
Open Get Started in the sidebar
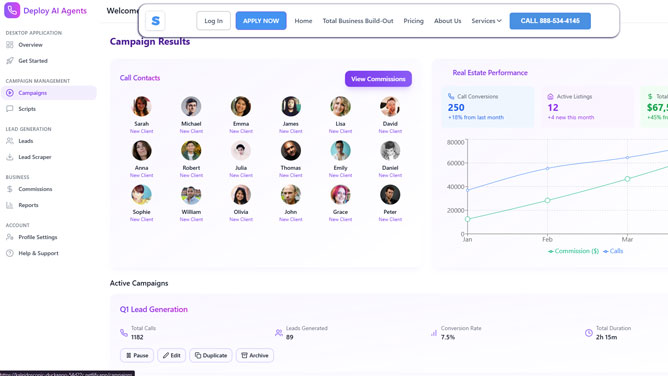coord(49,61)
